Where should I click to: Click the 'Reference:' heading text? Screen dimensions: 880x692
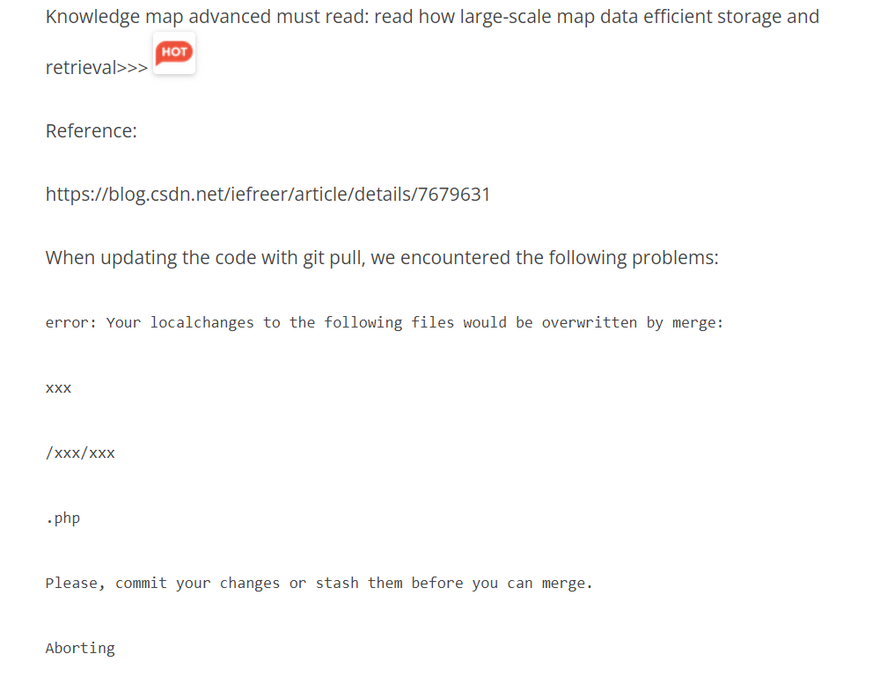(x=91, y=131)
